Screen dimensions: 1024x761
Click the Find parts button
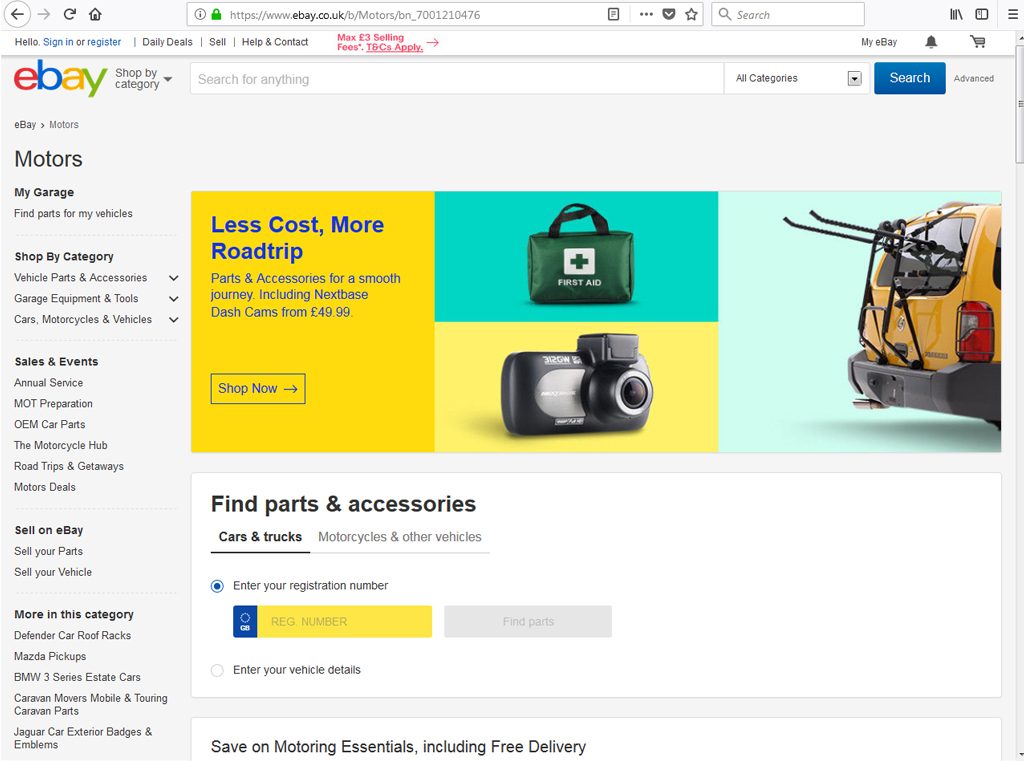(x=528, y=621)
